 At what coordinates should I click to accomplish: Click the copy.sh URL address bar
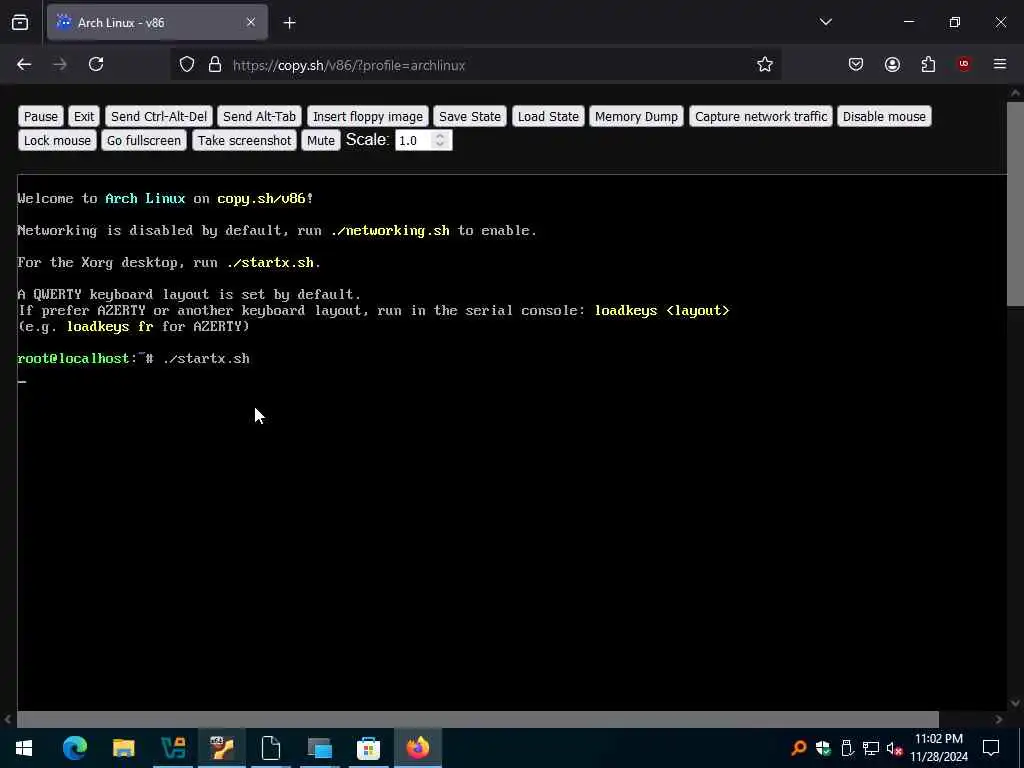[349, 65]
